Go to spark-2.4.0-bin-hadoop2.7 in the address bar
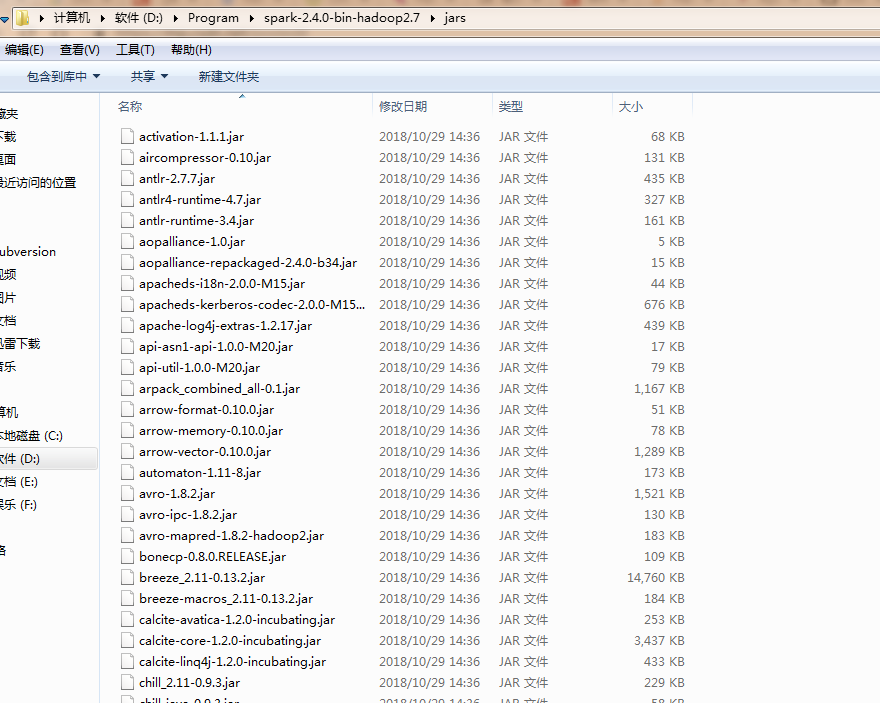The image size is (880, 703). click(342, 18)
